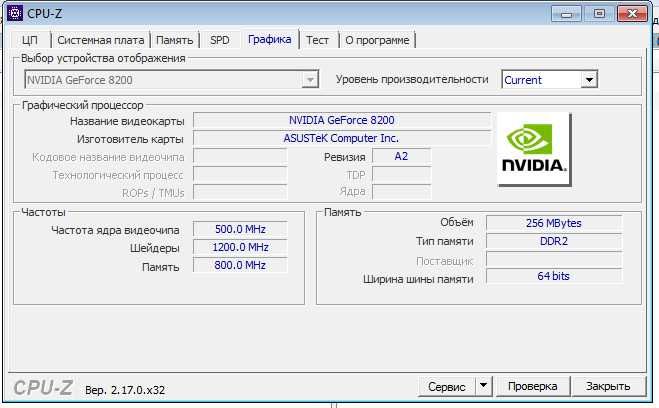Click the Частота ядра видеочипа label
This screenshot has height=408, width=659.
point(115,230)
